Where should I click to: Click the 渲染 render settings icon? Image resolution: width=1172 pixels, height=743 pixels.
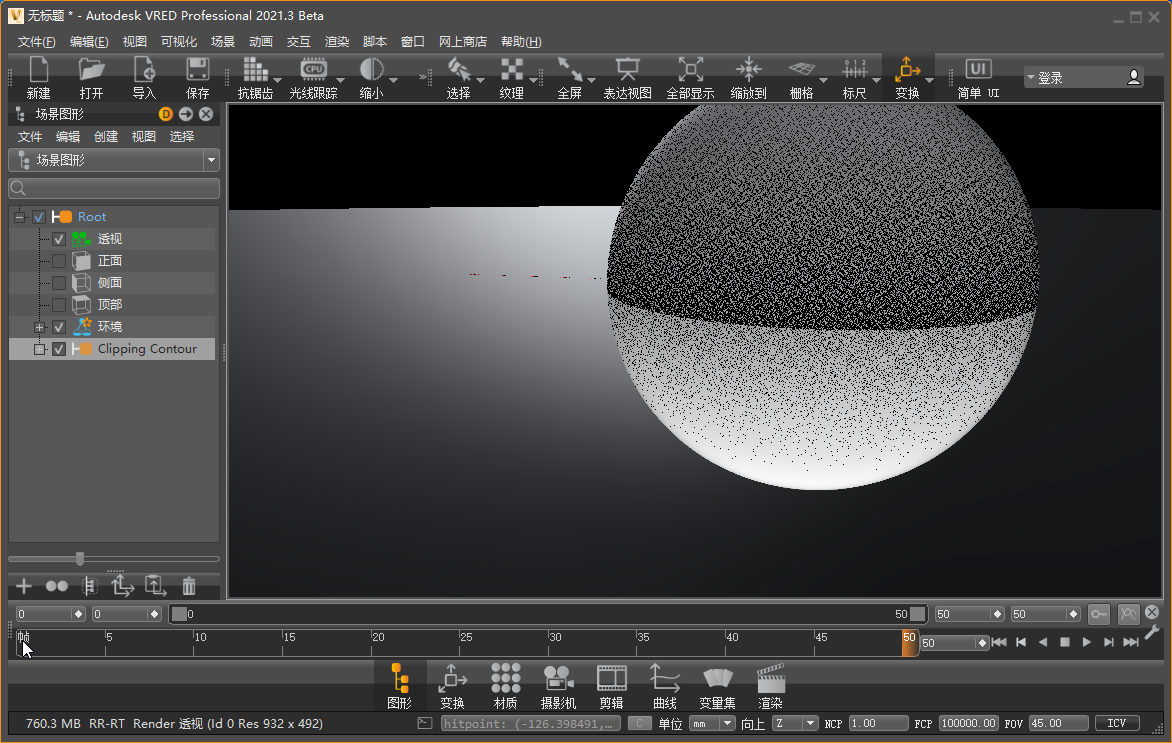(x=770, y=680)
